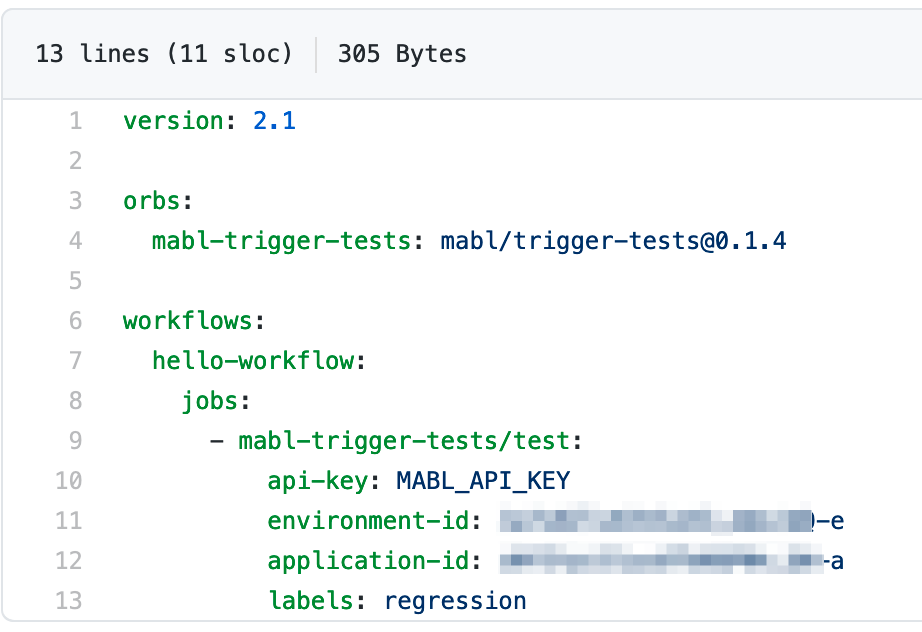Click line number 10 beside api-key

(x=69, y=481)
